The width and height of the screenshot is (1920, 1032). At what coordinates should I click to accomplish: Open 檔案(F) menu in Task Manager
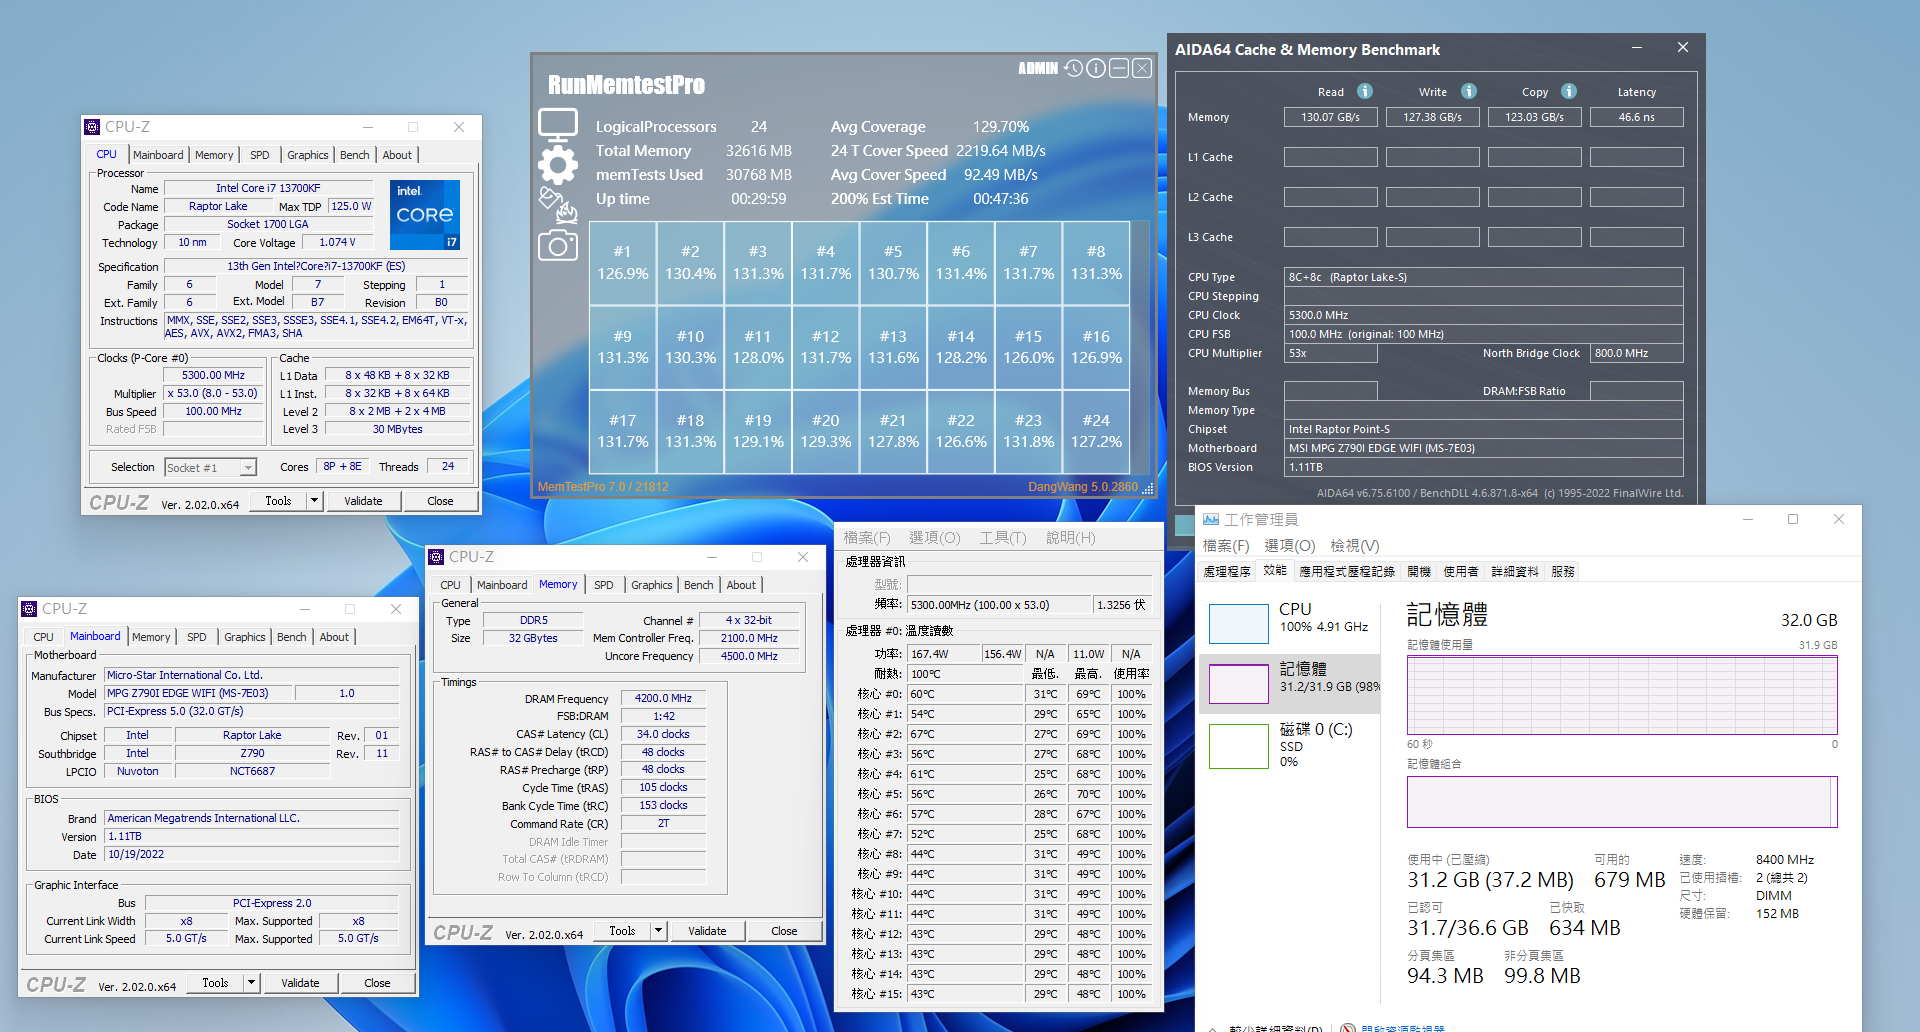coord(1226,546)
